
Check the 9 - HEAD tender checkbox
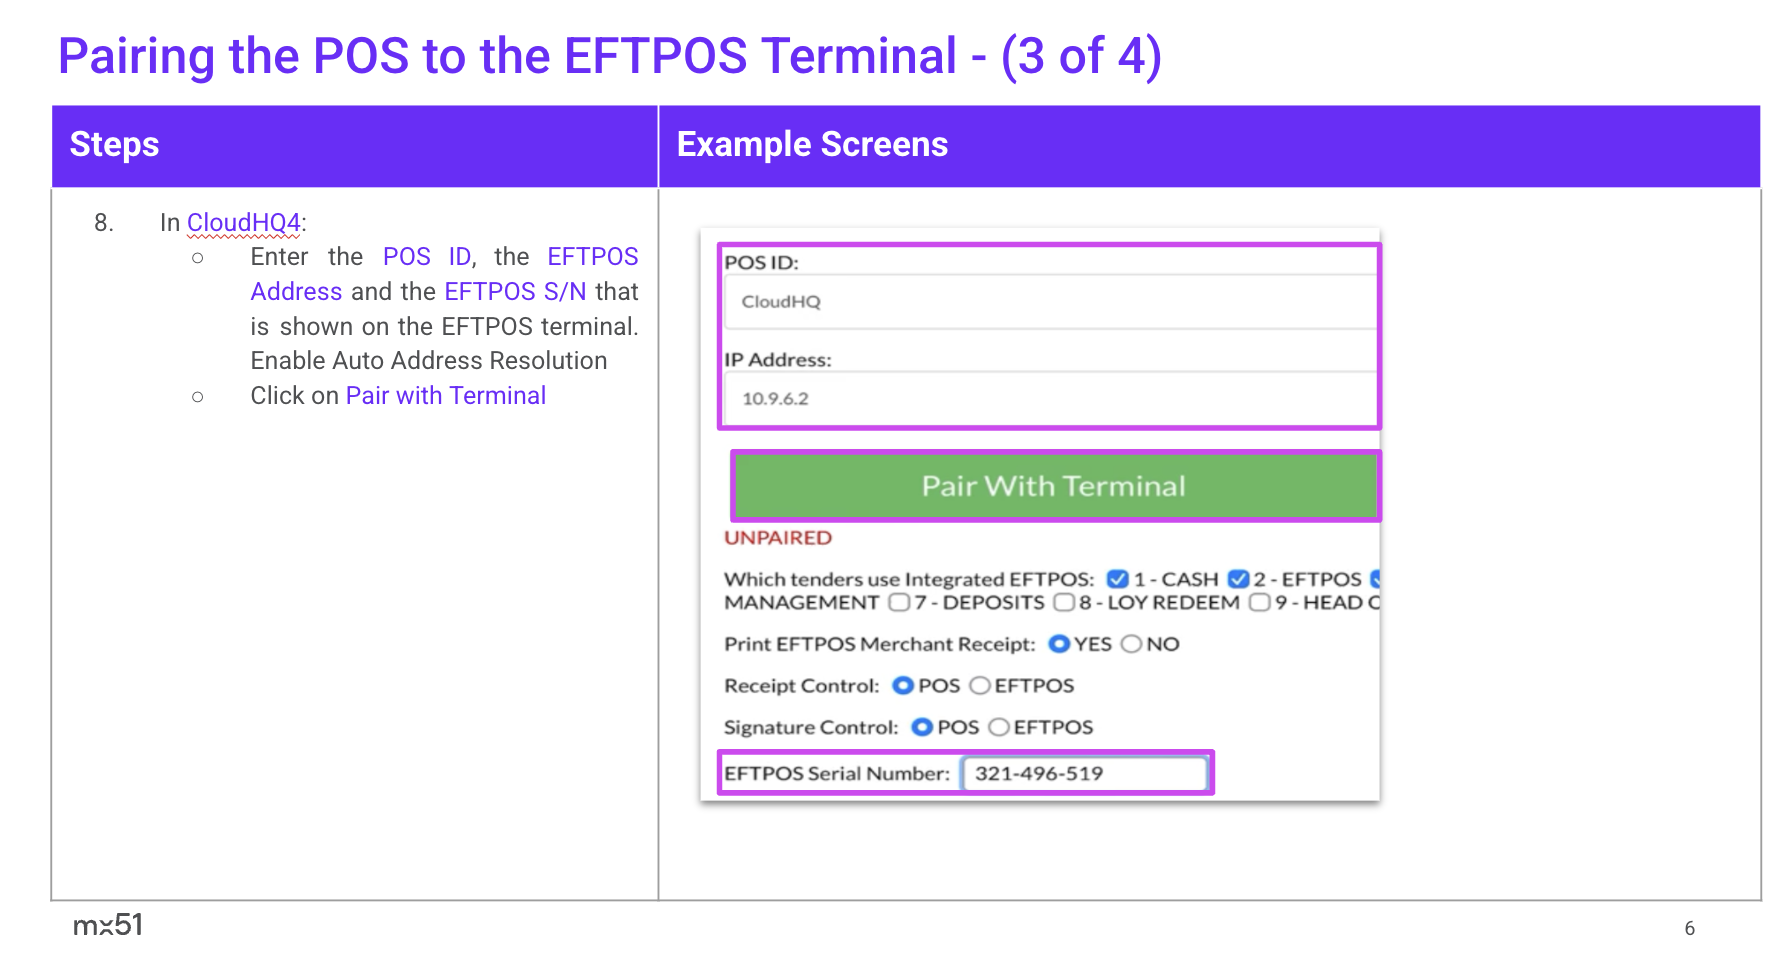[x=1260, y=602]
